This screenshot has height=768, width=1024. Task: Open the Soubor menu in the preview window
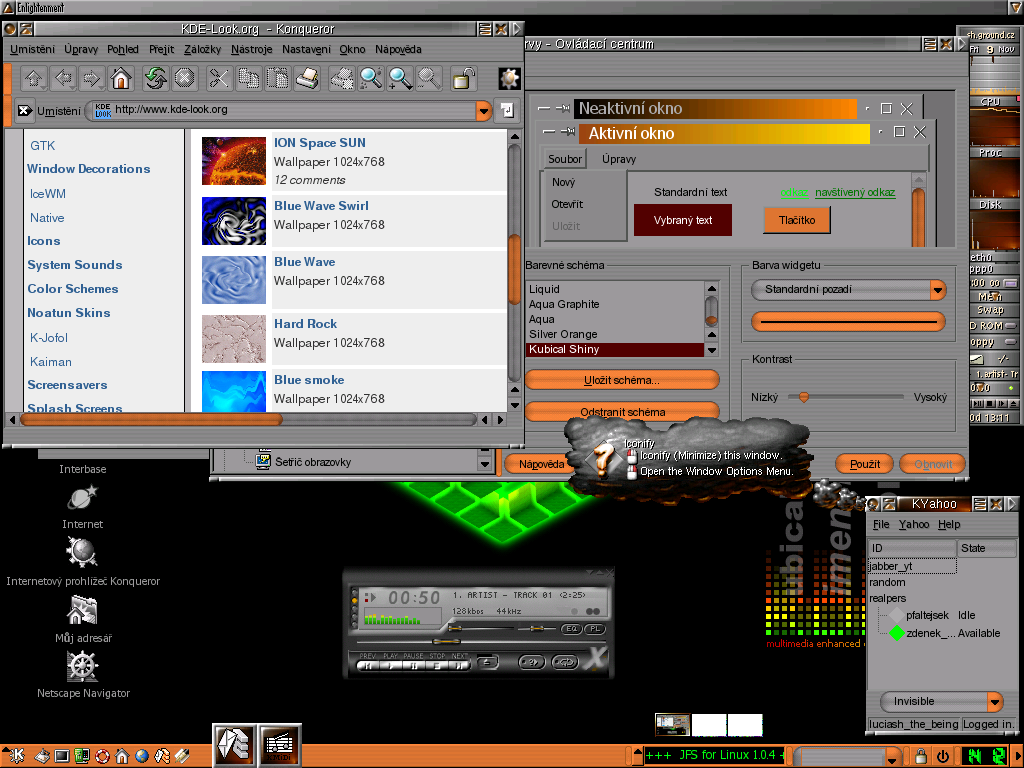click(565, 159)
